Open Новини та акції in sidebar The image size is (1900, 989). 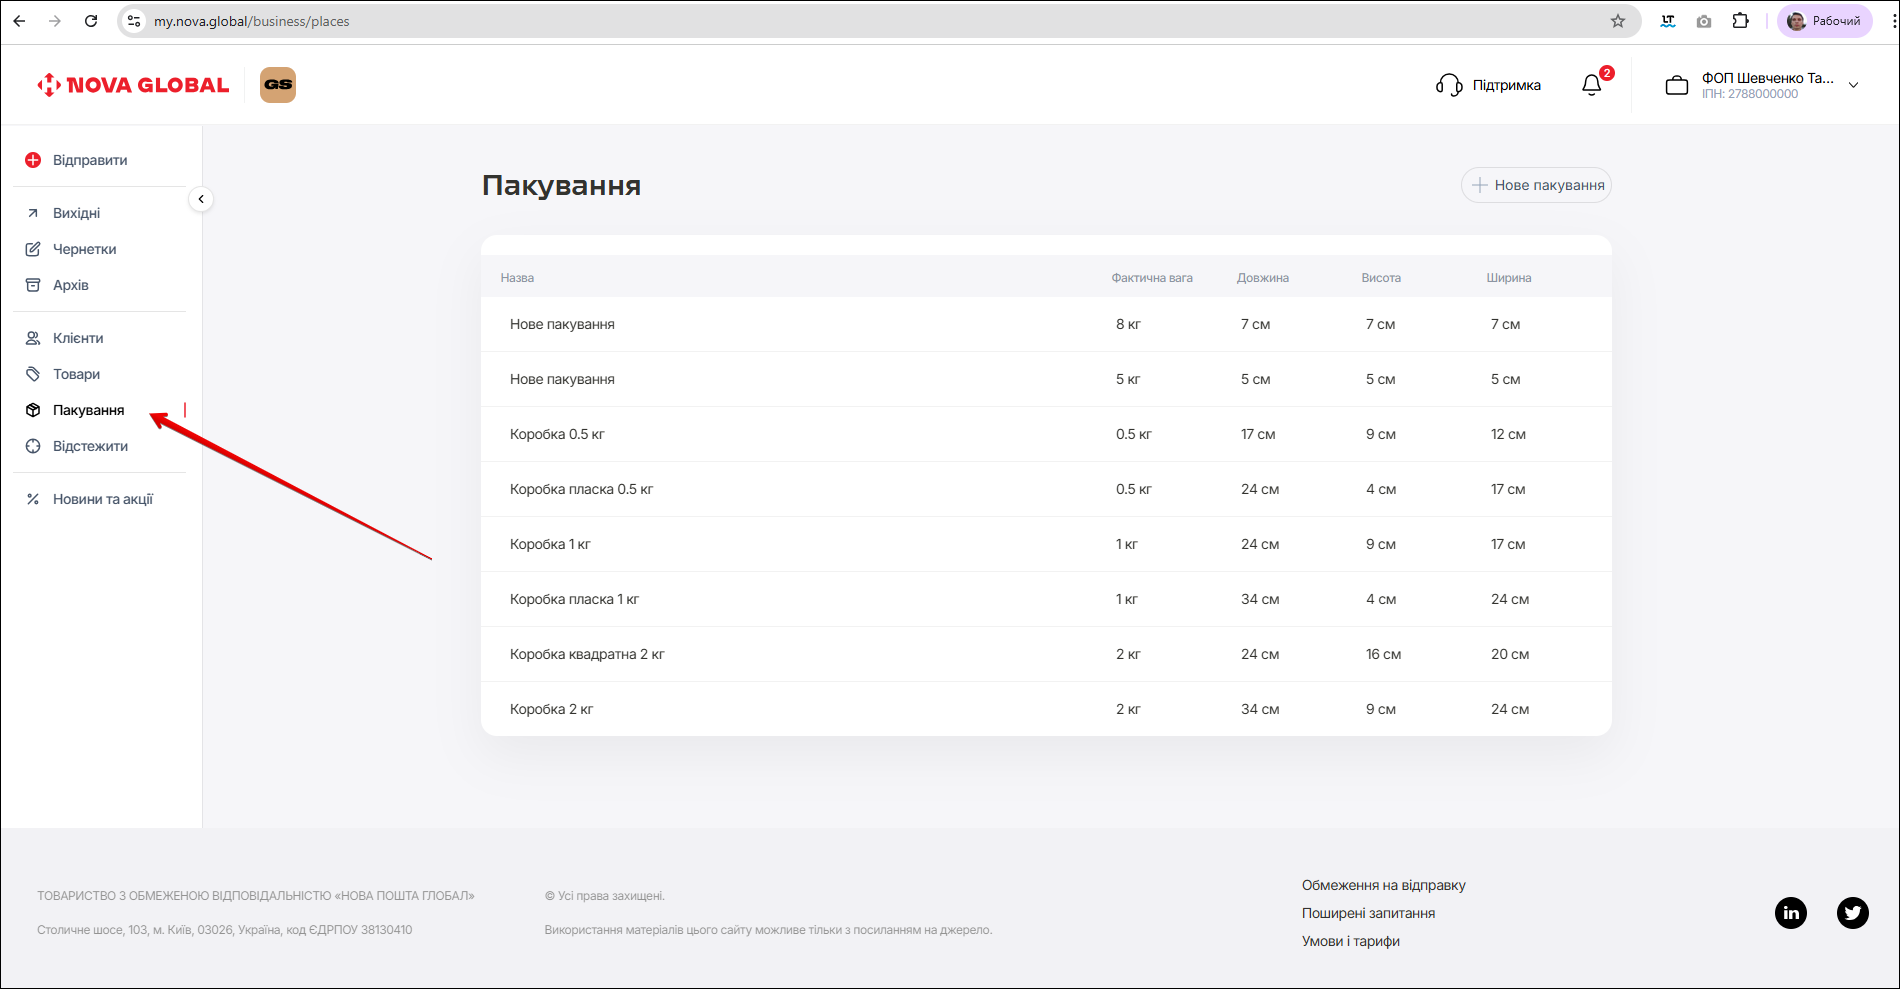coord(103,499)
